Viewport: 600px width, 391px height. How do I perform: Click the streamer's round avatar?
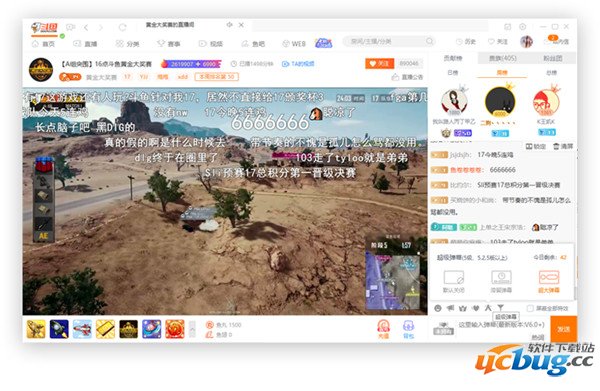tap(41, 70)
